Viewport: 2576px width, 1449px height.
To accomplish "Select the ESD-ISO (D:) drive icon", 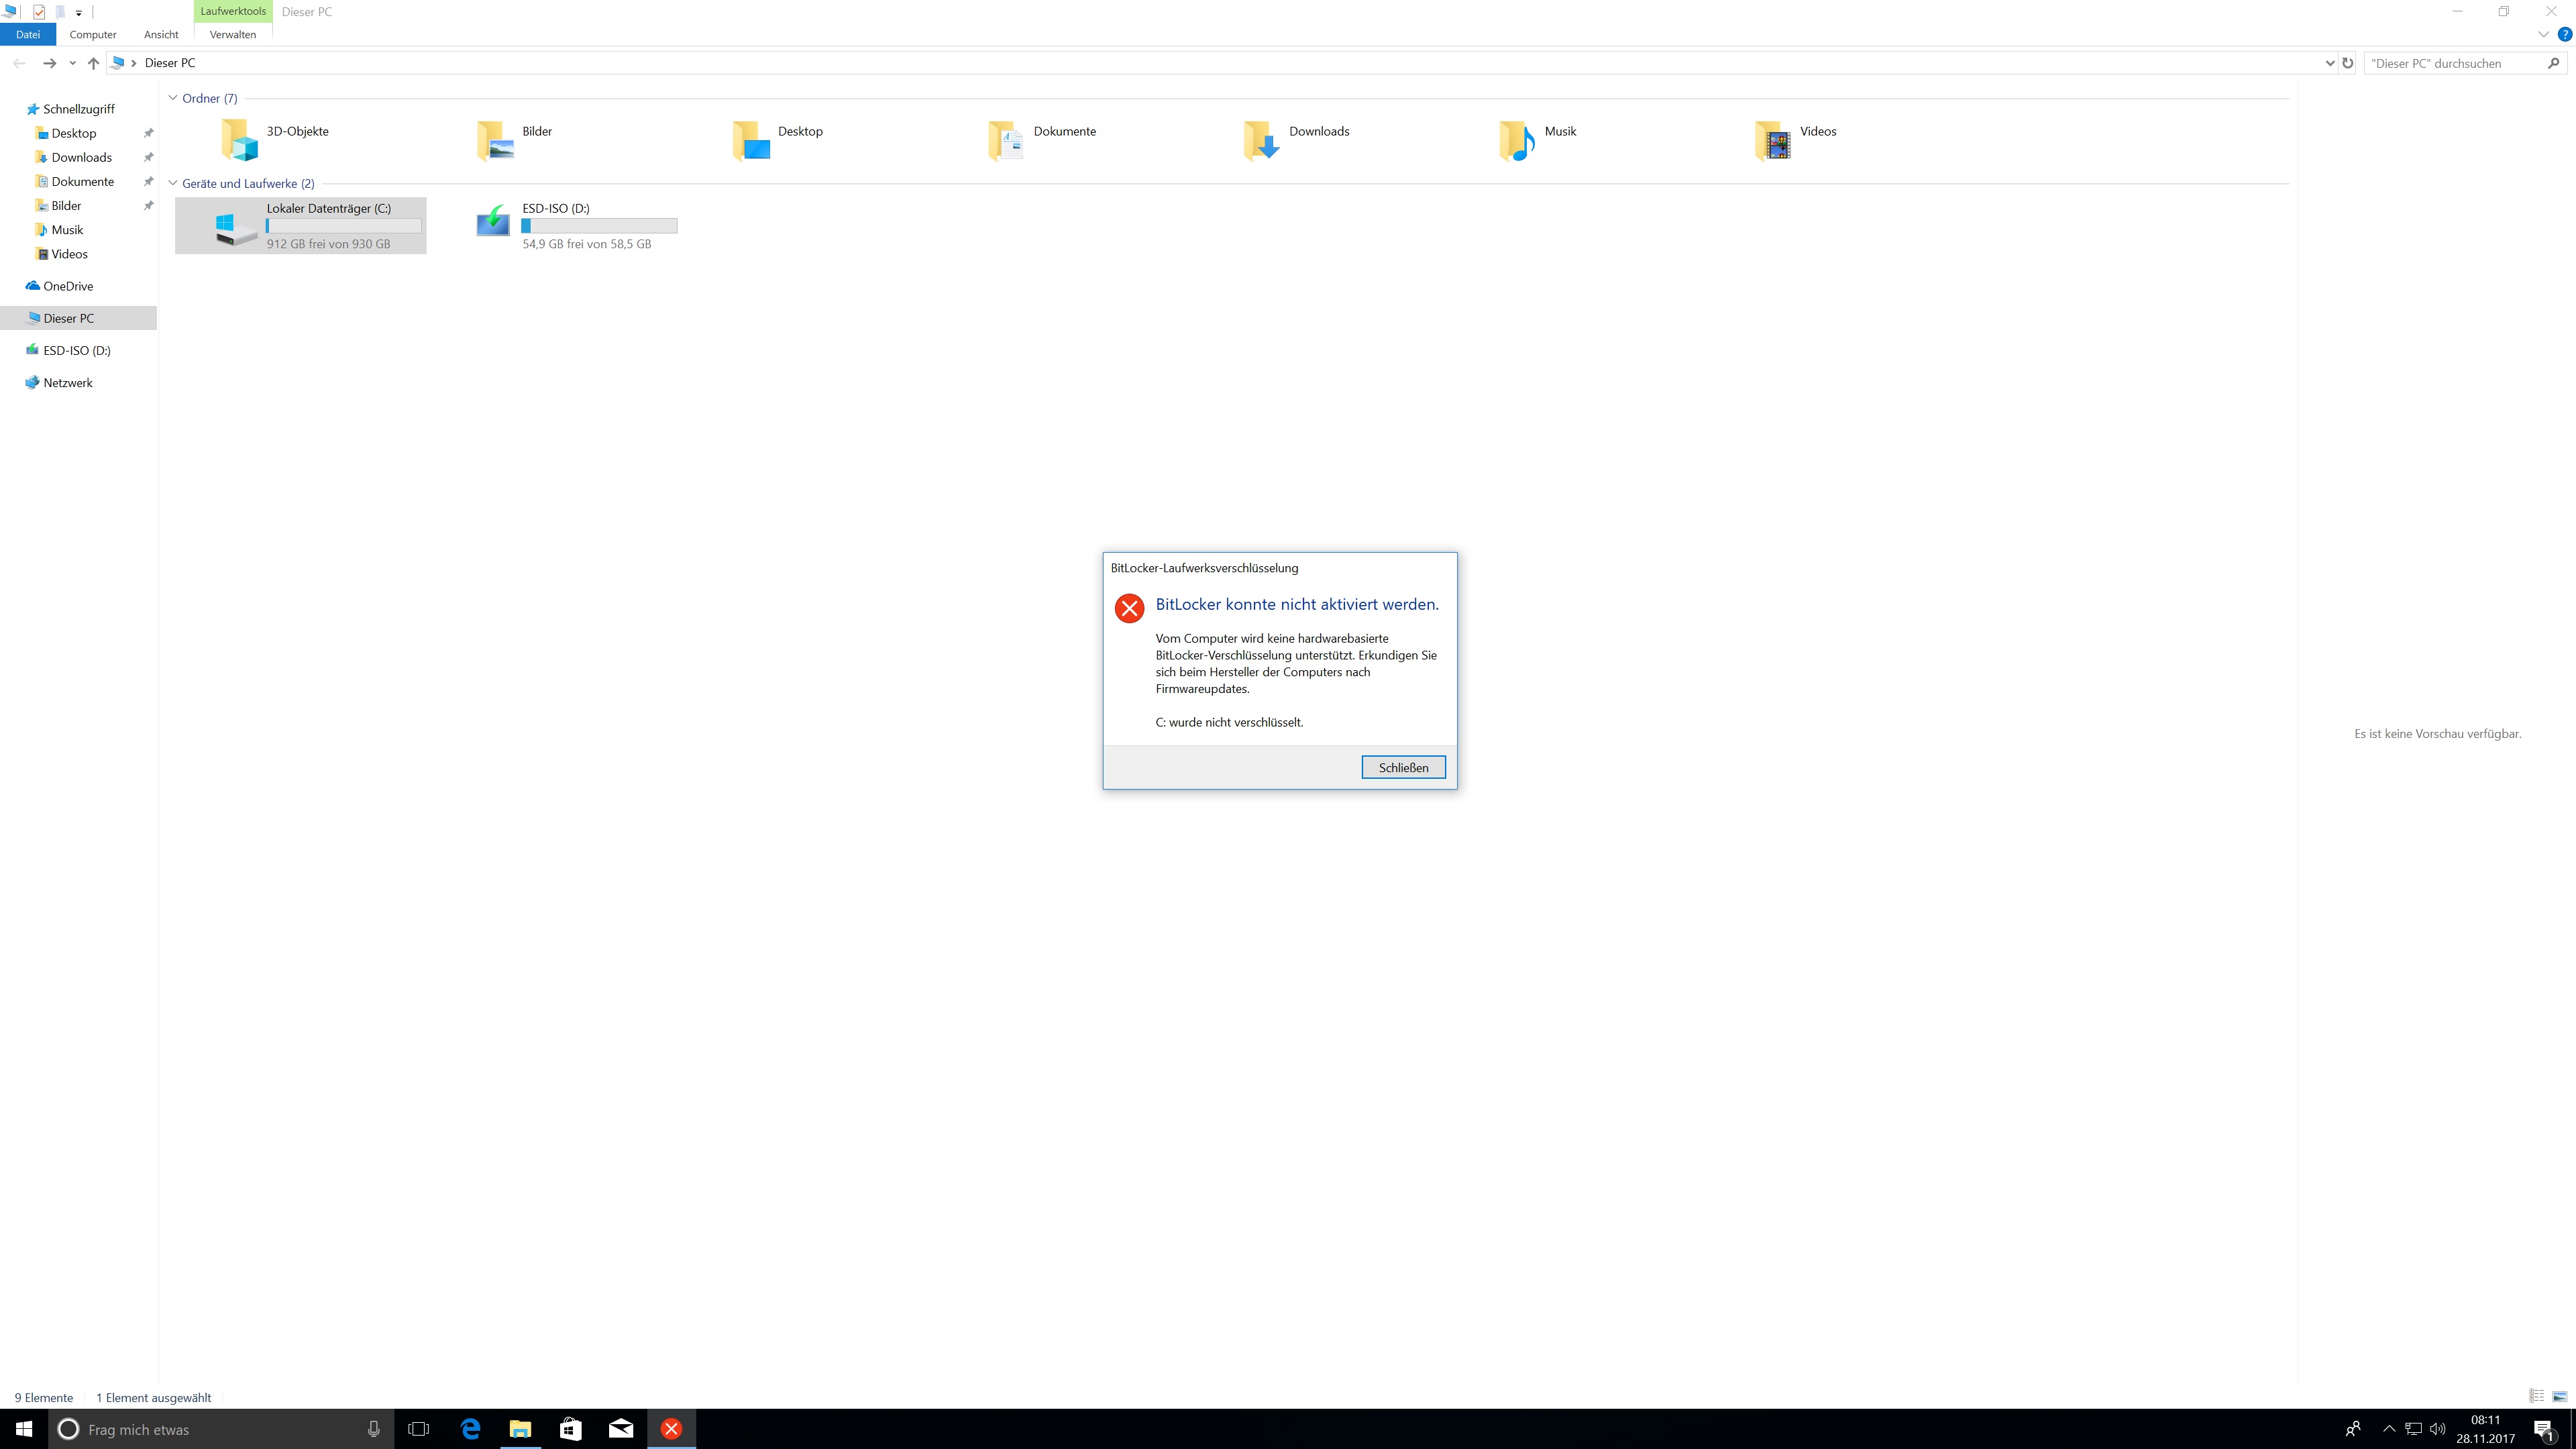I will (x=493, y=222).
